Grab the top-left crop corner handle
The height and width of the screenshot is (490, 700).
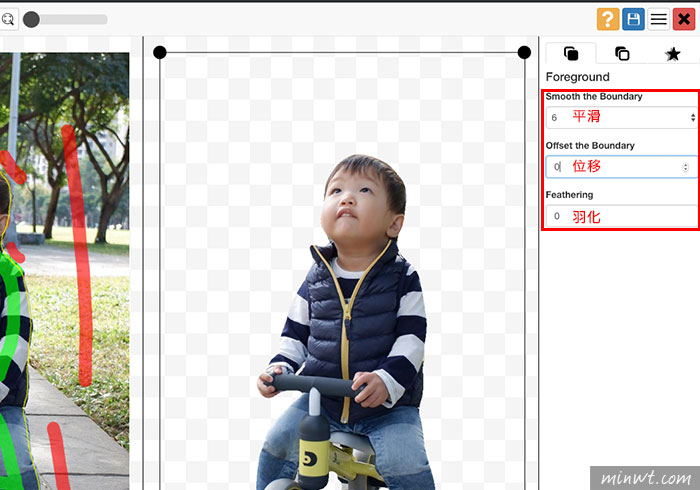coord(160,52)
